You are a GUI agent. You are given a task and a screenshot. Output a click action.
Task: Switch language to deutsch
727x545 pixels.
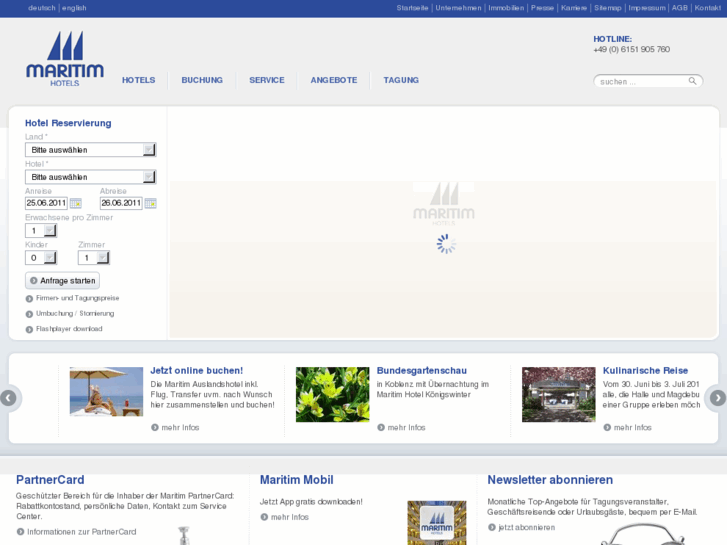pos(42,8)
